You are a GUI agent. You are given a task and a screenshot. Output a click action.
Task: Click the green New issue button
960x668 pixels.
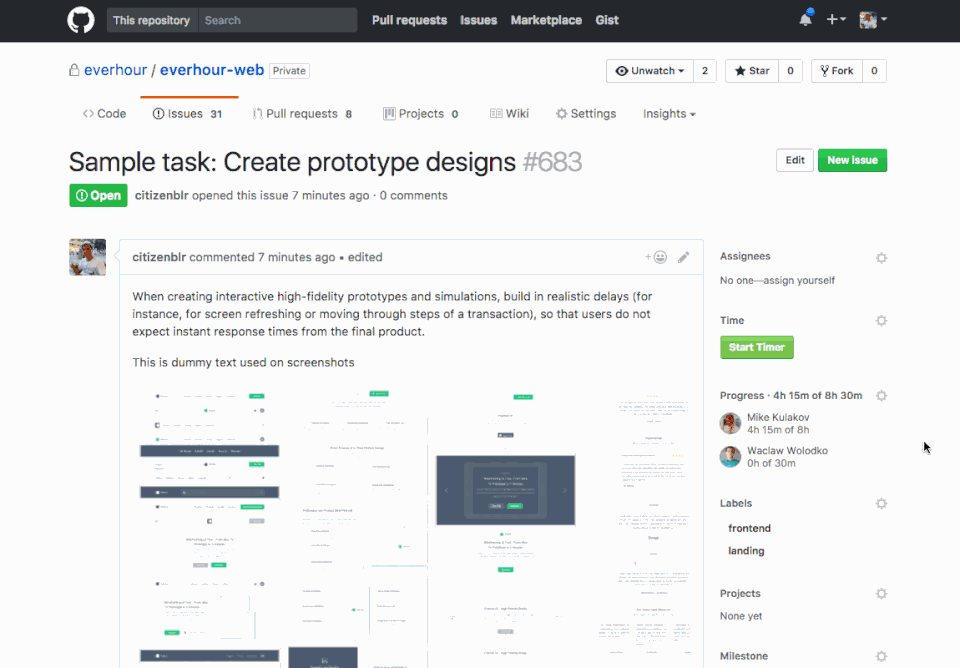852,160
